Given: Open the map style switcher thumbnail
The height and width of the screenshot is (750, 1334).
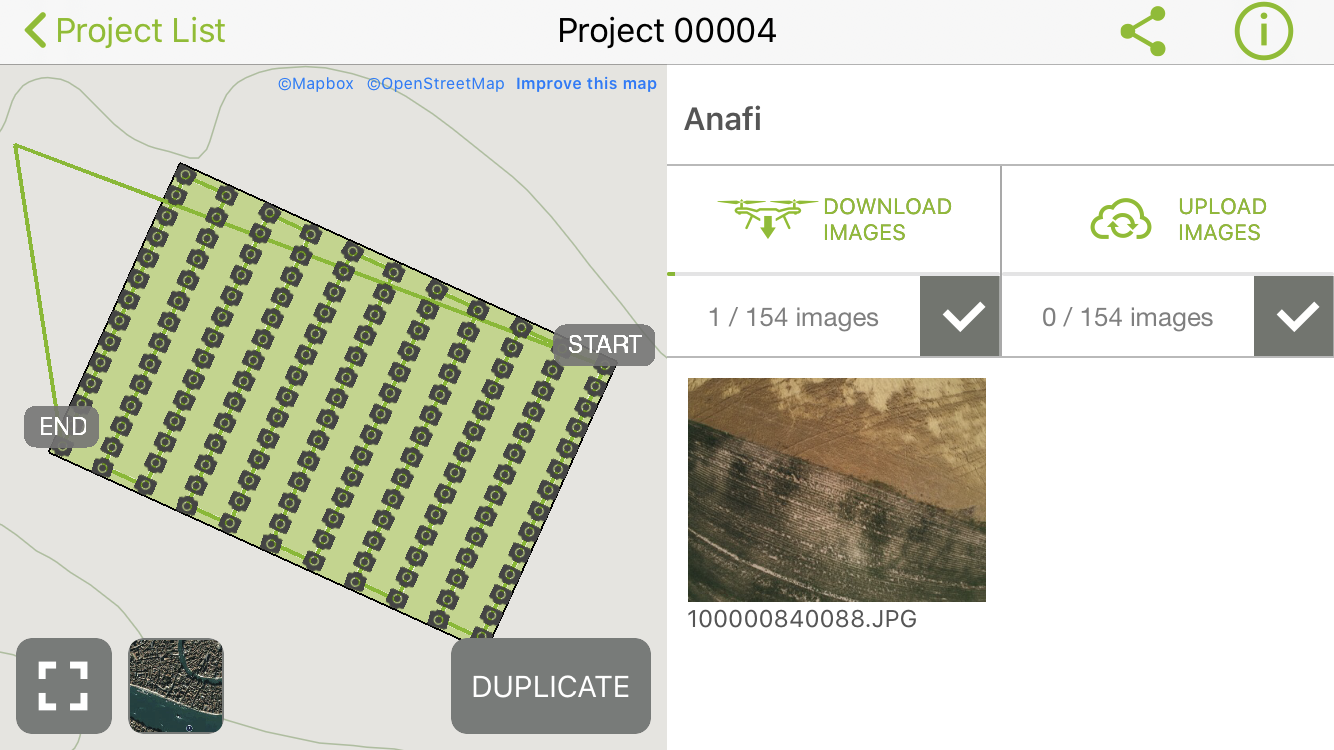Looking at the screenshot, I should (175, 686).
